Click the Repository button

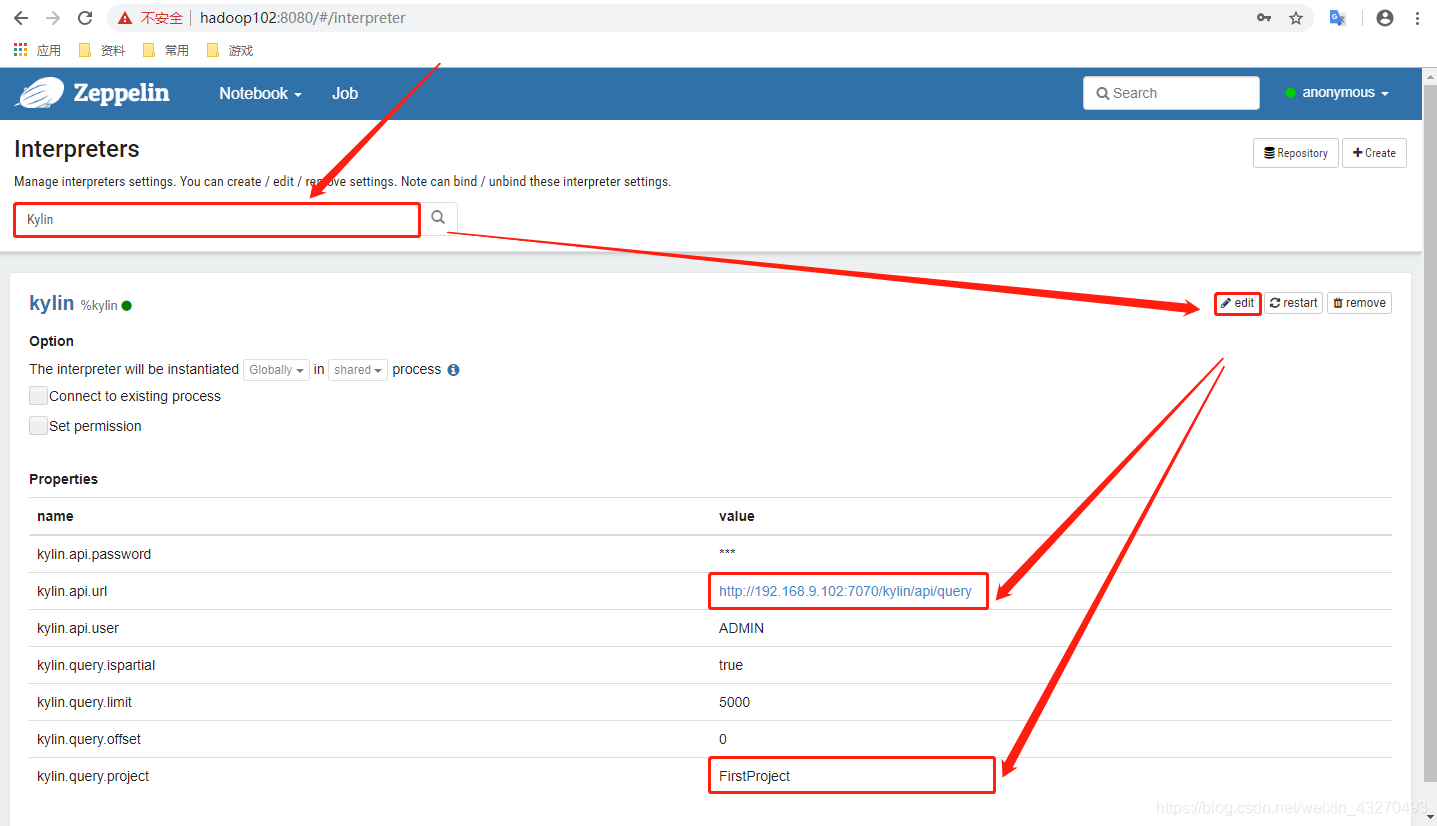coord(1296,153)
